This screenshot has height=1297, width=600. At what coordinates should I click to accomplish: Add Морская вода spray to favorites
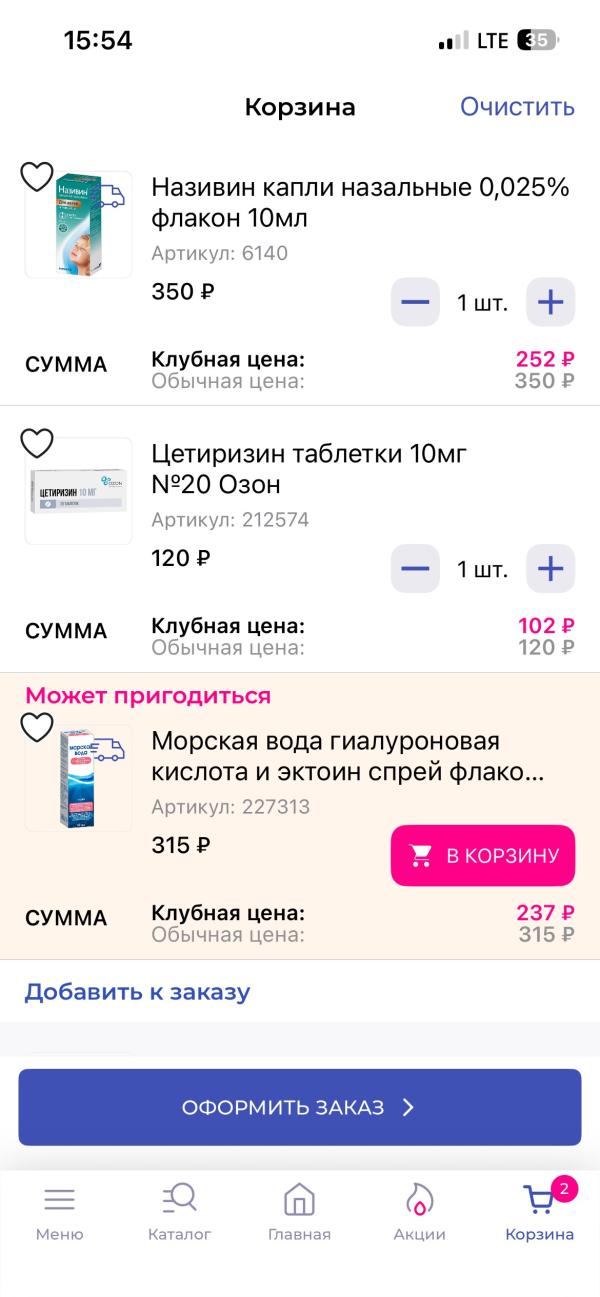37,727
